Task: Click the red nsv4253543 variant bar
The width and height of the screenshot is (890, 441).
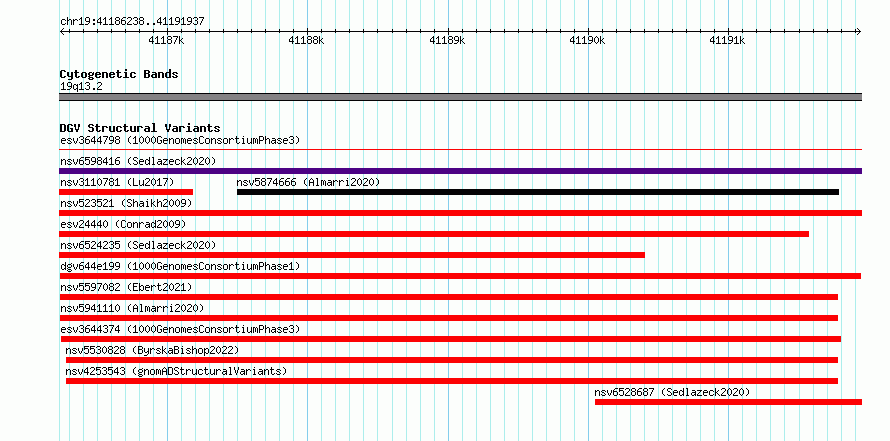Action: point(452,381)
